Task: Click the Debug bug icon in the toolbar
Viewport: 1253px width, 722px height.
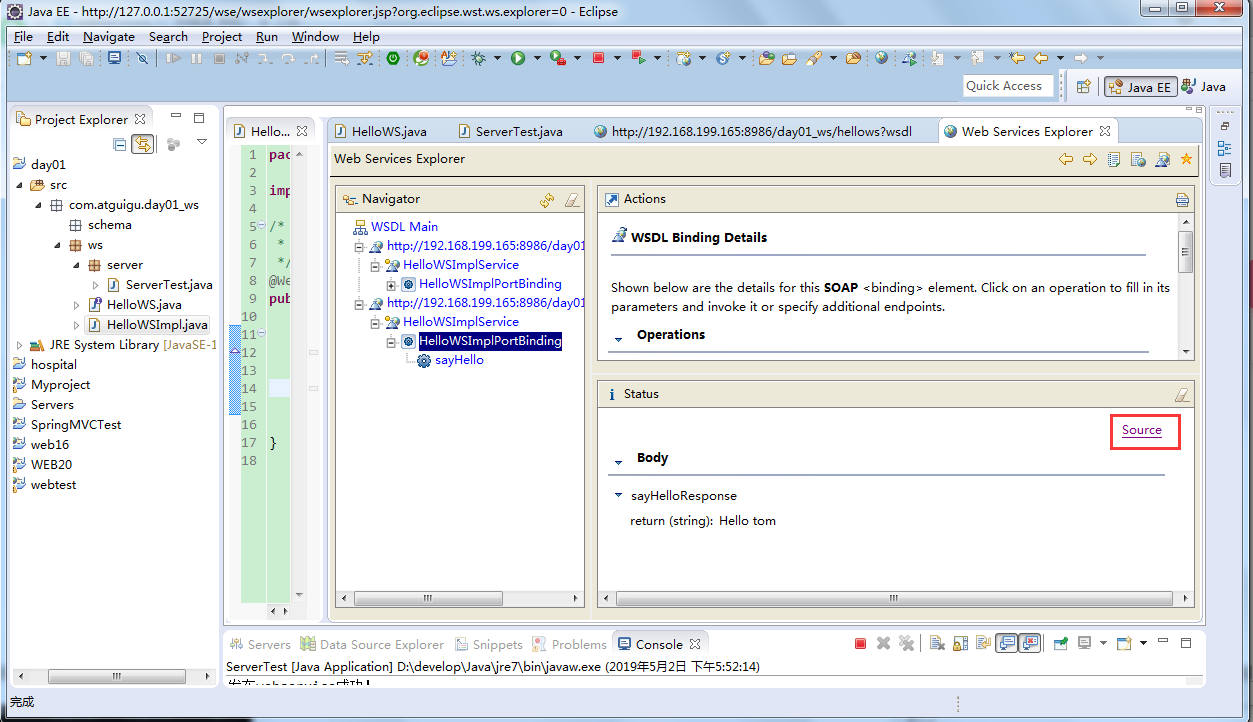Action: coord(478,59)
